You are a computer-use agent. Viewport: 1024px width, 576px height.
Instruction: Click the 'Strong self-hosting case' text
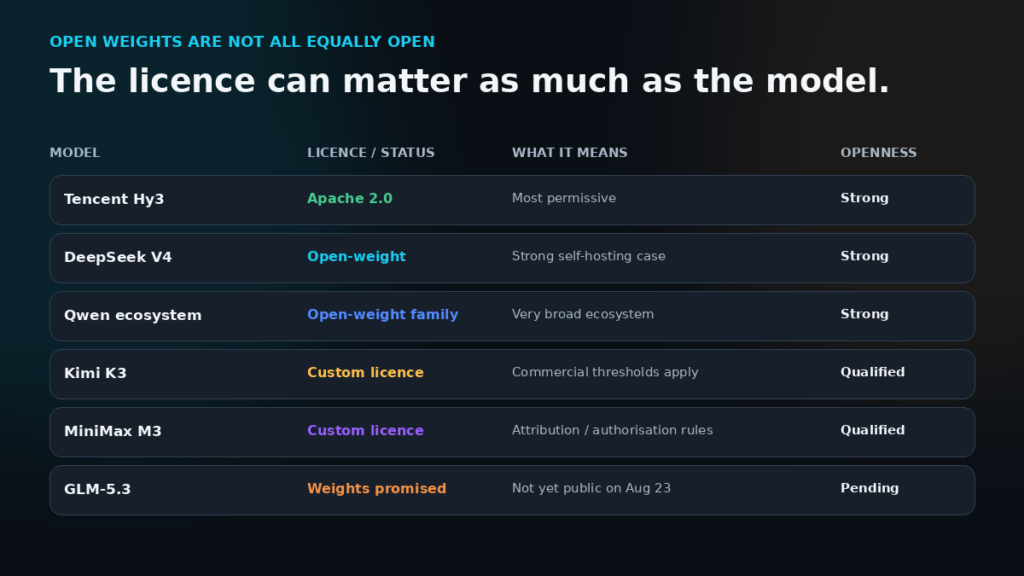[x=589, y=256]
